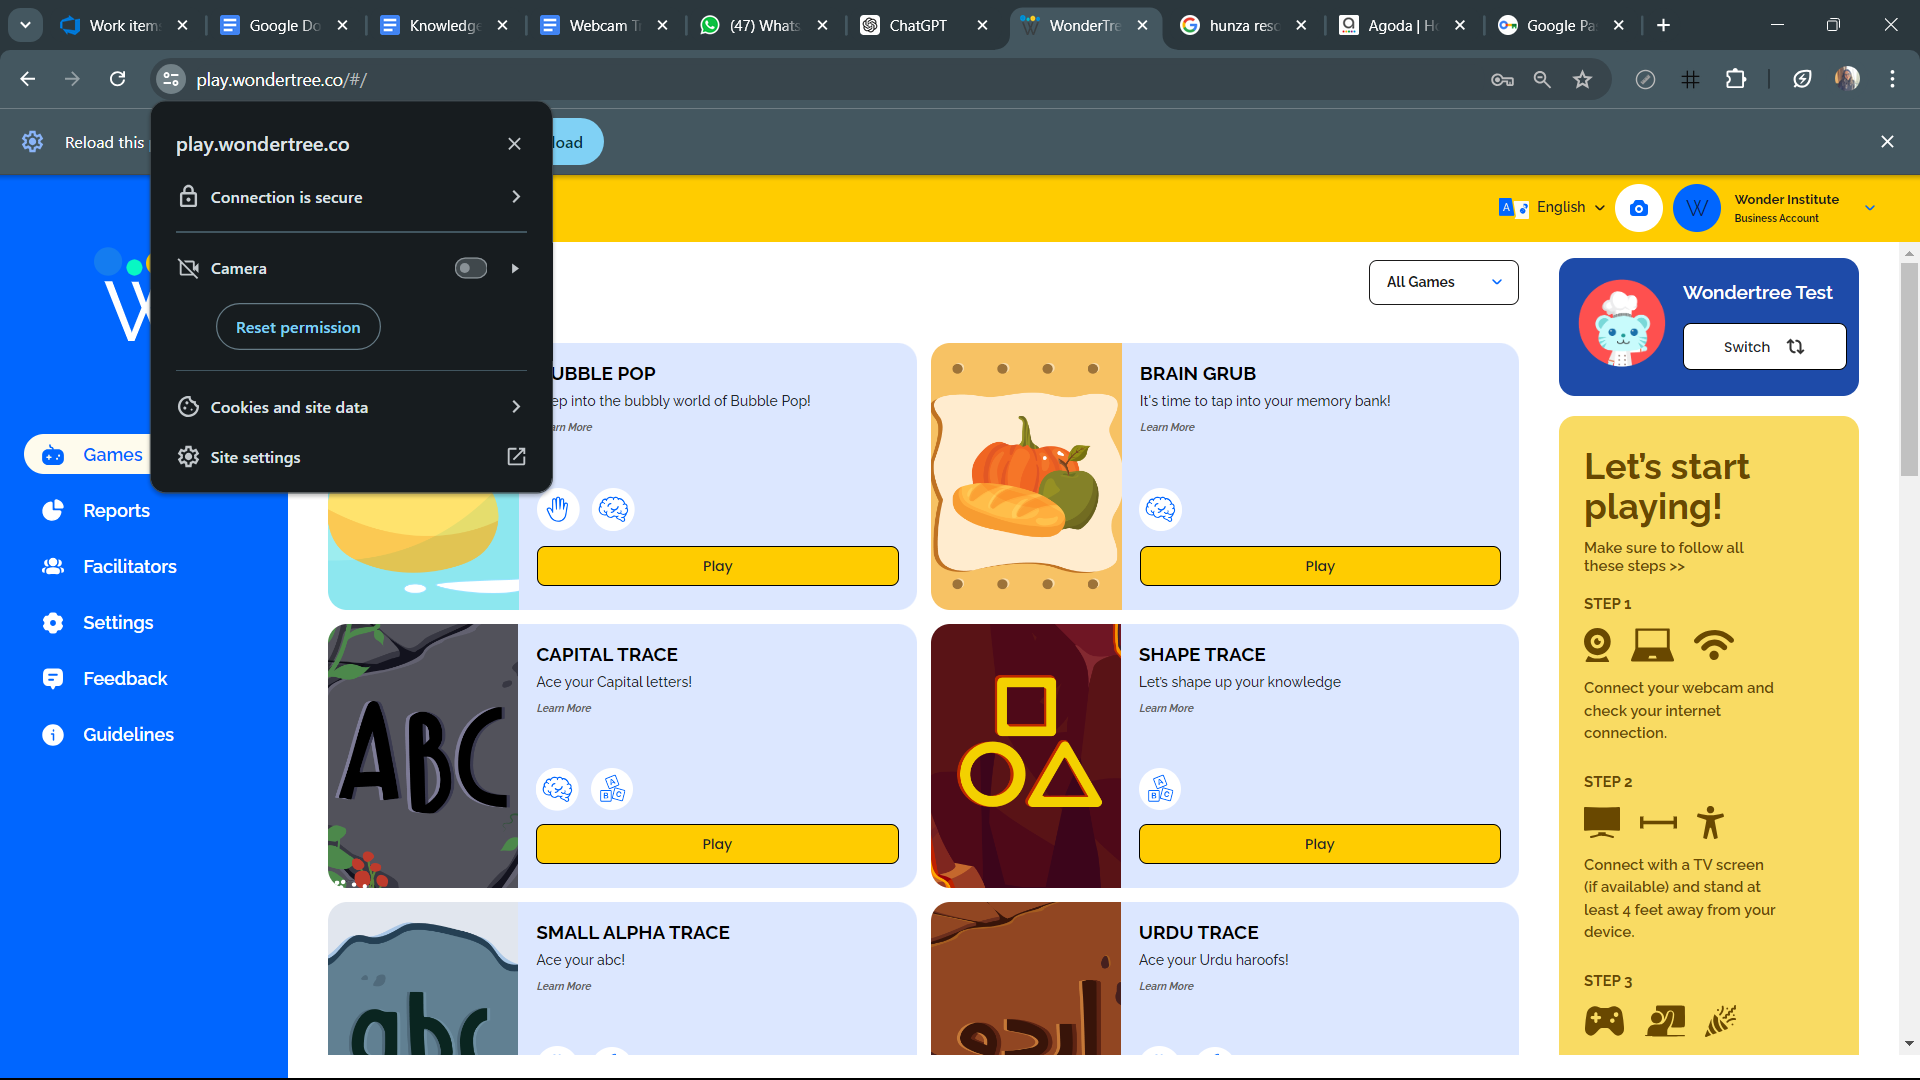Open Feedback in sidebar
The width and height of the screenshot is (1920, 1080).
104,679
